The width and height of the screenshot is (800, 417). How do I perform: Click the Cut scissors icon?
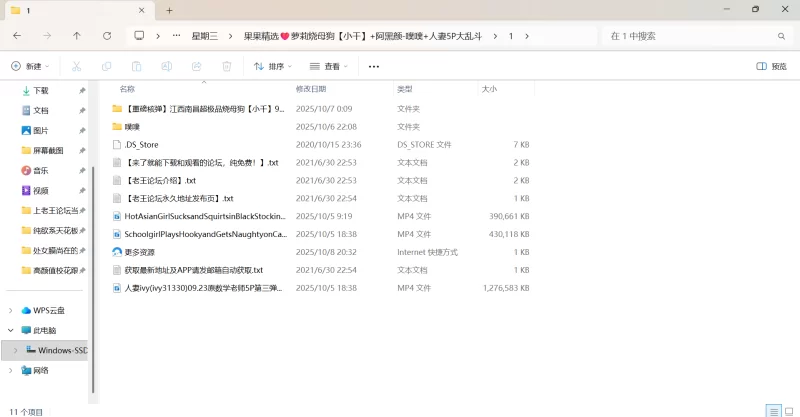coord(76,66)
